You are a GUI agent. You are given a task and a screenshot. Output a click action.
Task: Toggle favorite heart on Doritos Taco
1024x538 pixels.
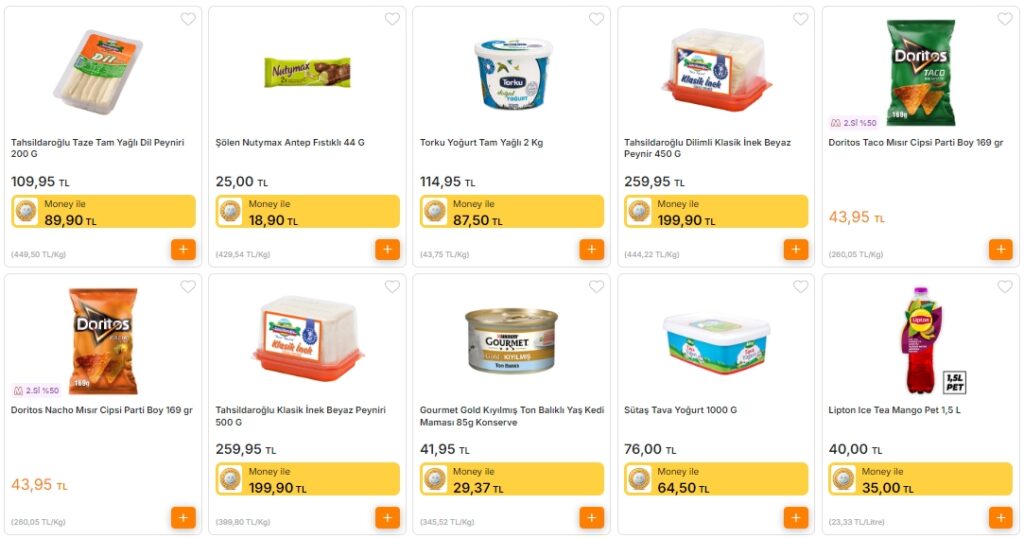(x=1005, y=19)
